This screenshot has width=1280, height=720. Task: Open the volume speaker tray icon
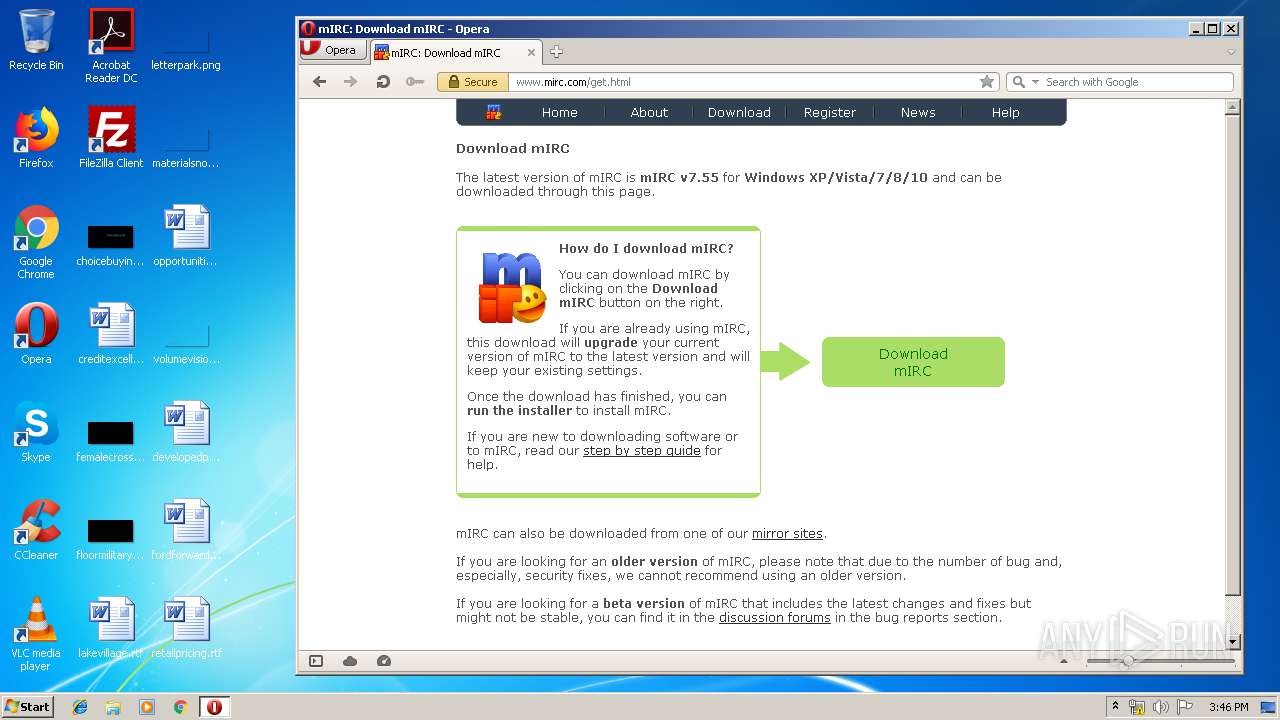pos(1160,707)
